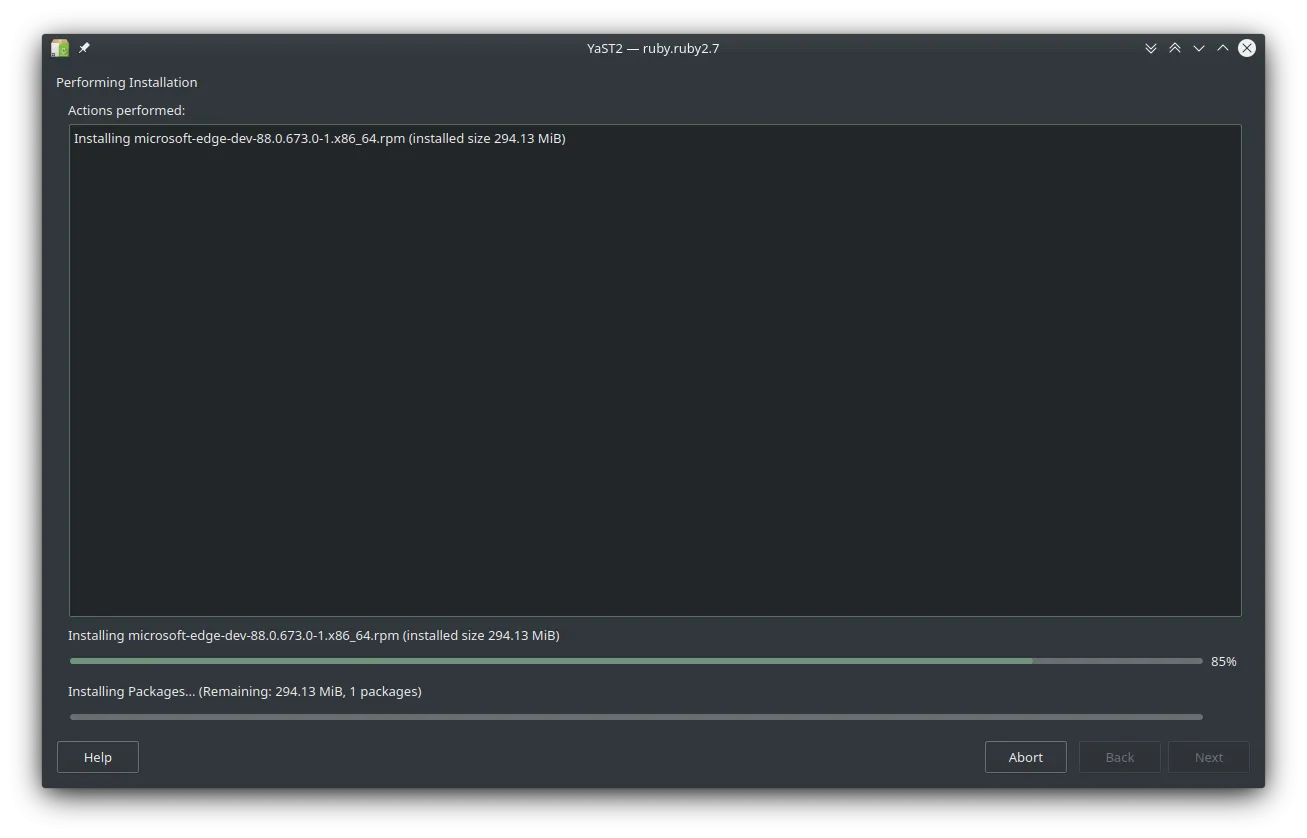The height and width of the screenshot is (838, 1307).
Task: Click the YaST package icon in the title bar
Action: (x=59, y=47)
